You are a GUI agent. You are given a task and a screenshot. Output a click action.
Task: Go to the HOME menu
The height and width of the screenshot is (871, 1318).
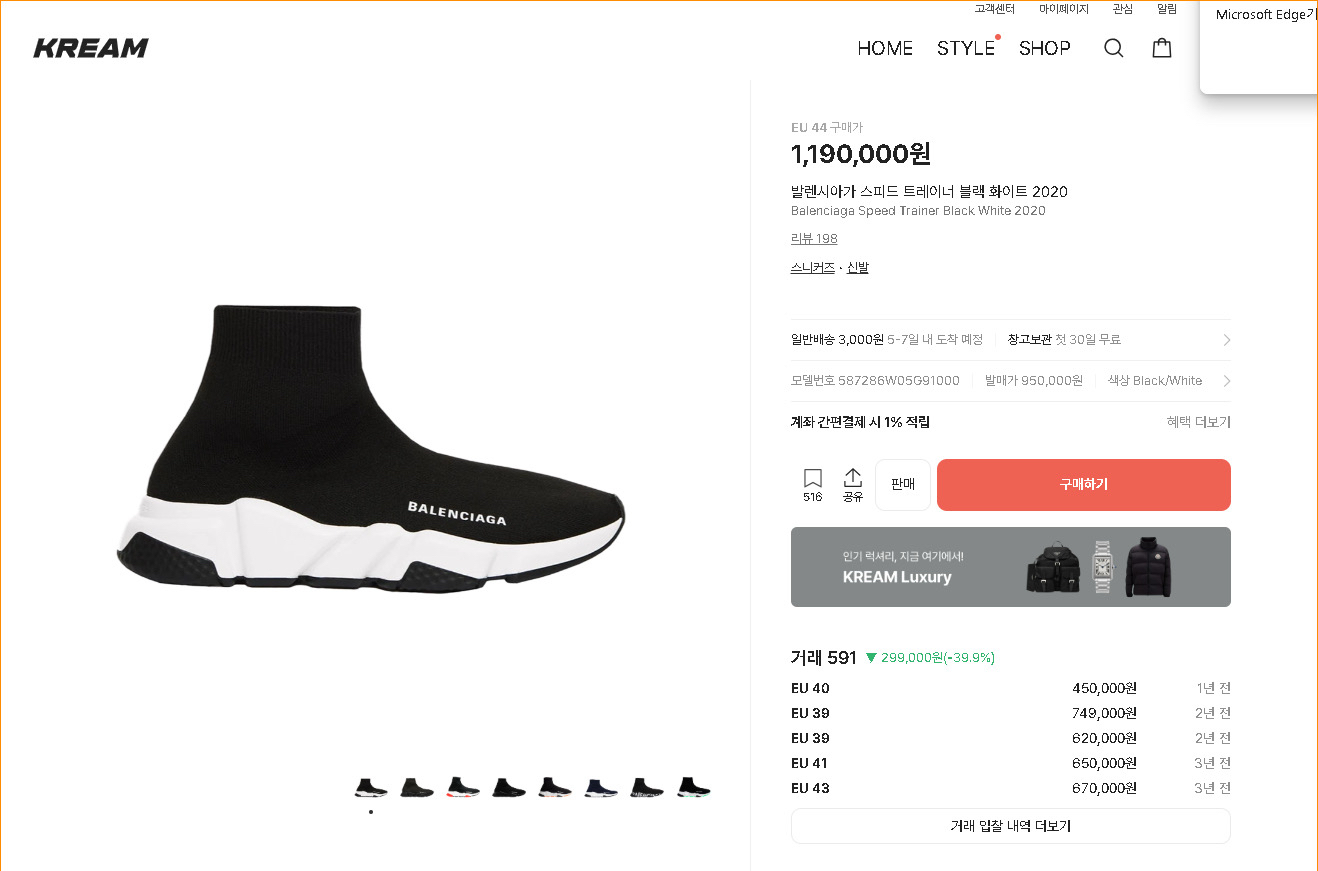tap(885, 48)
